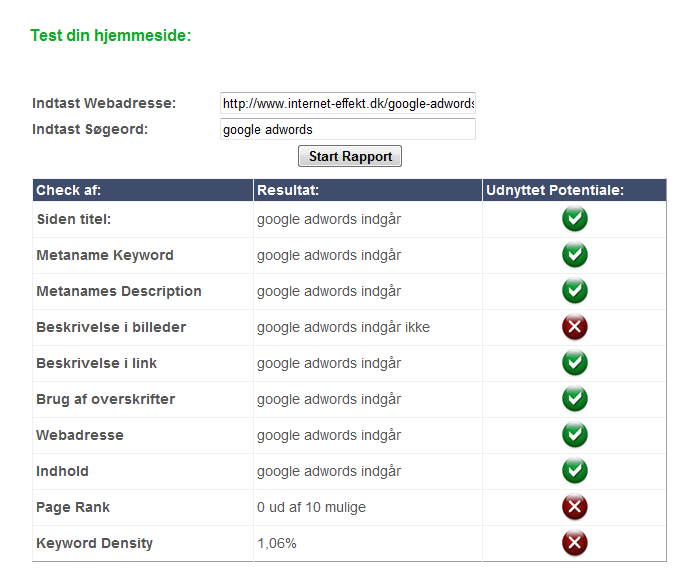The image size is (676, 575).
Task: Click the Test din hjemmeside heading
Action: [x=111, y=35]
